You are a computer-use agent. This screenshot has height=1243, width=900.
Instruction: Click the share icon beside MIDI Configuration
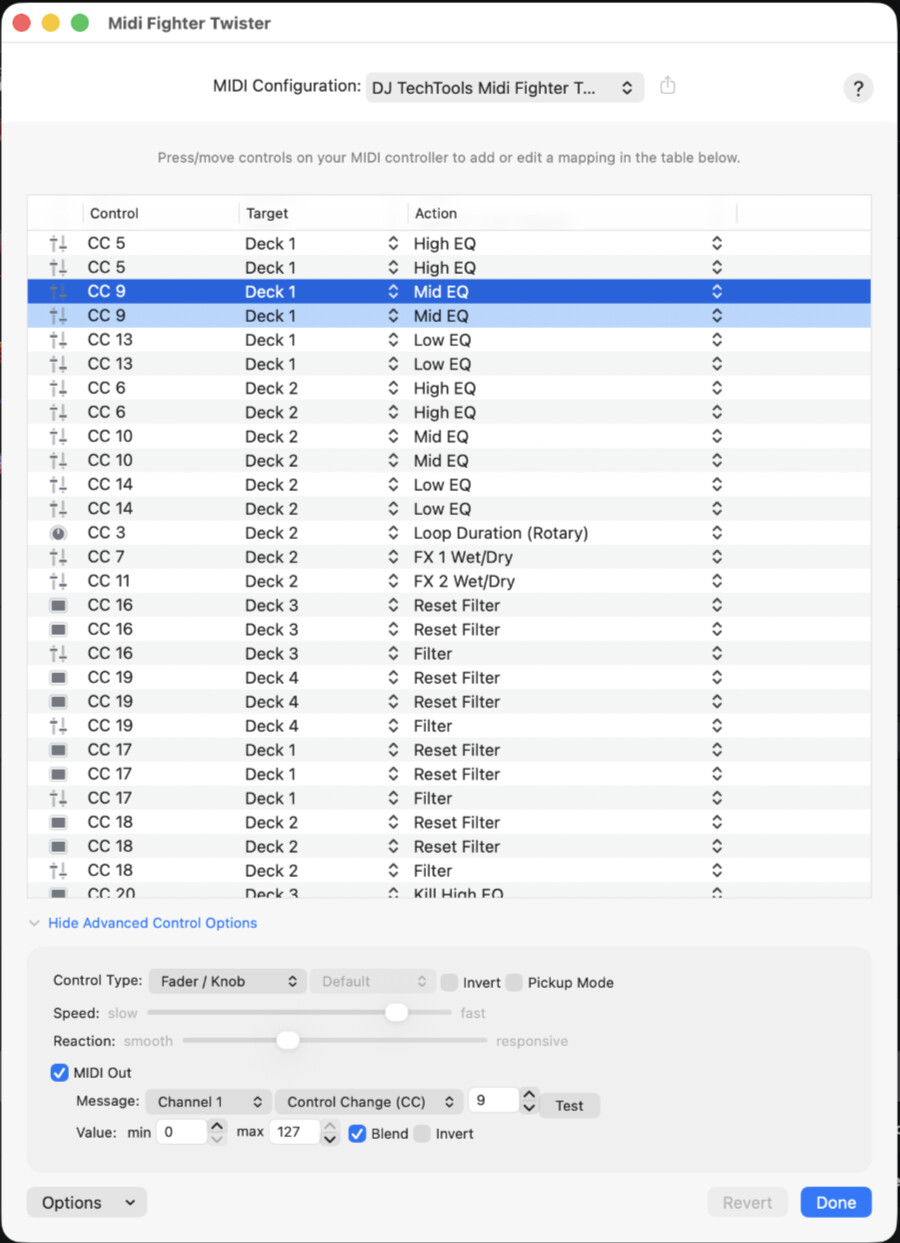668,87
